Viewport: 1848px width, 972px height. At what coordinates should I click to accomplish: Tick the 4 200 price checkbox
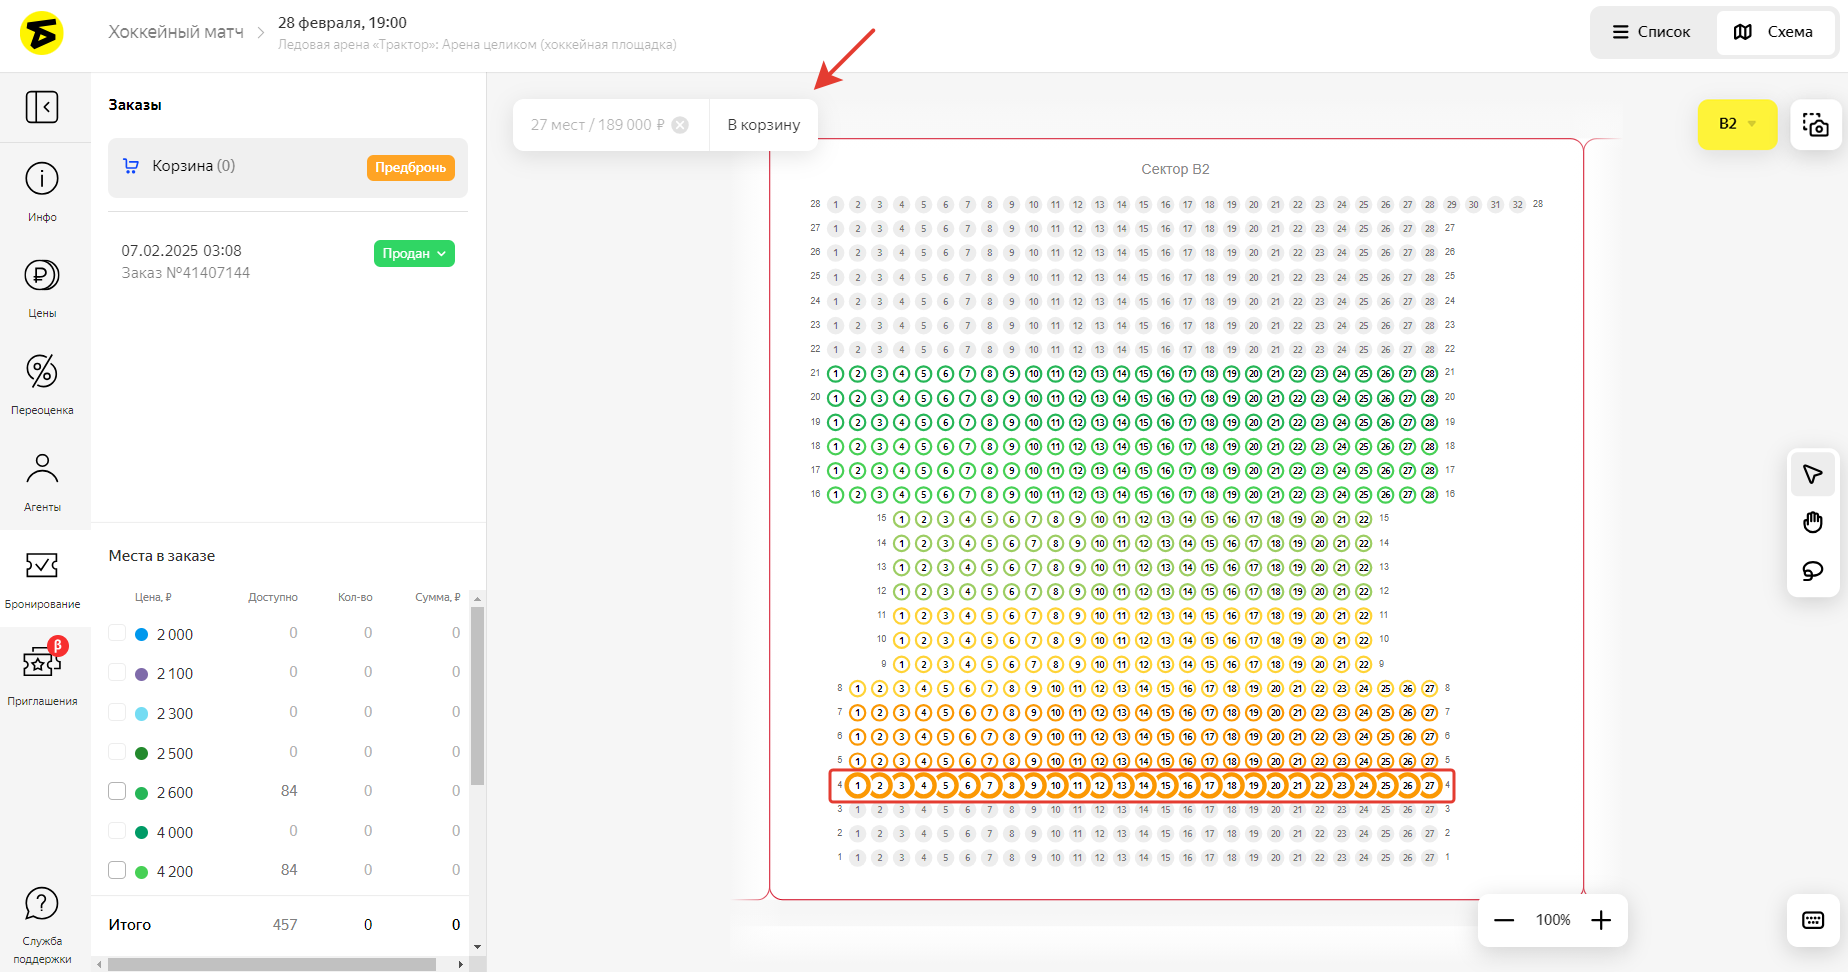pyautogui.click(x=117, y=871)
